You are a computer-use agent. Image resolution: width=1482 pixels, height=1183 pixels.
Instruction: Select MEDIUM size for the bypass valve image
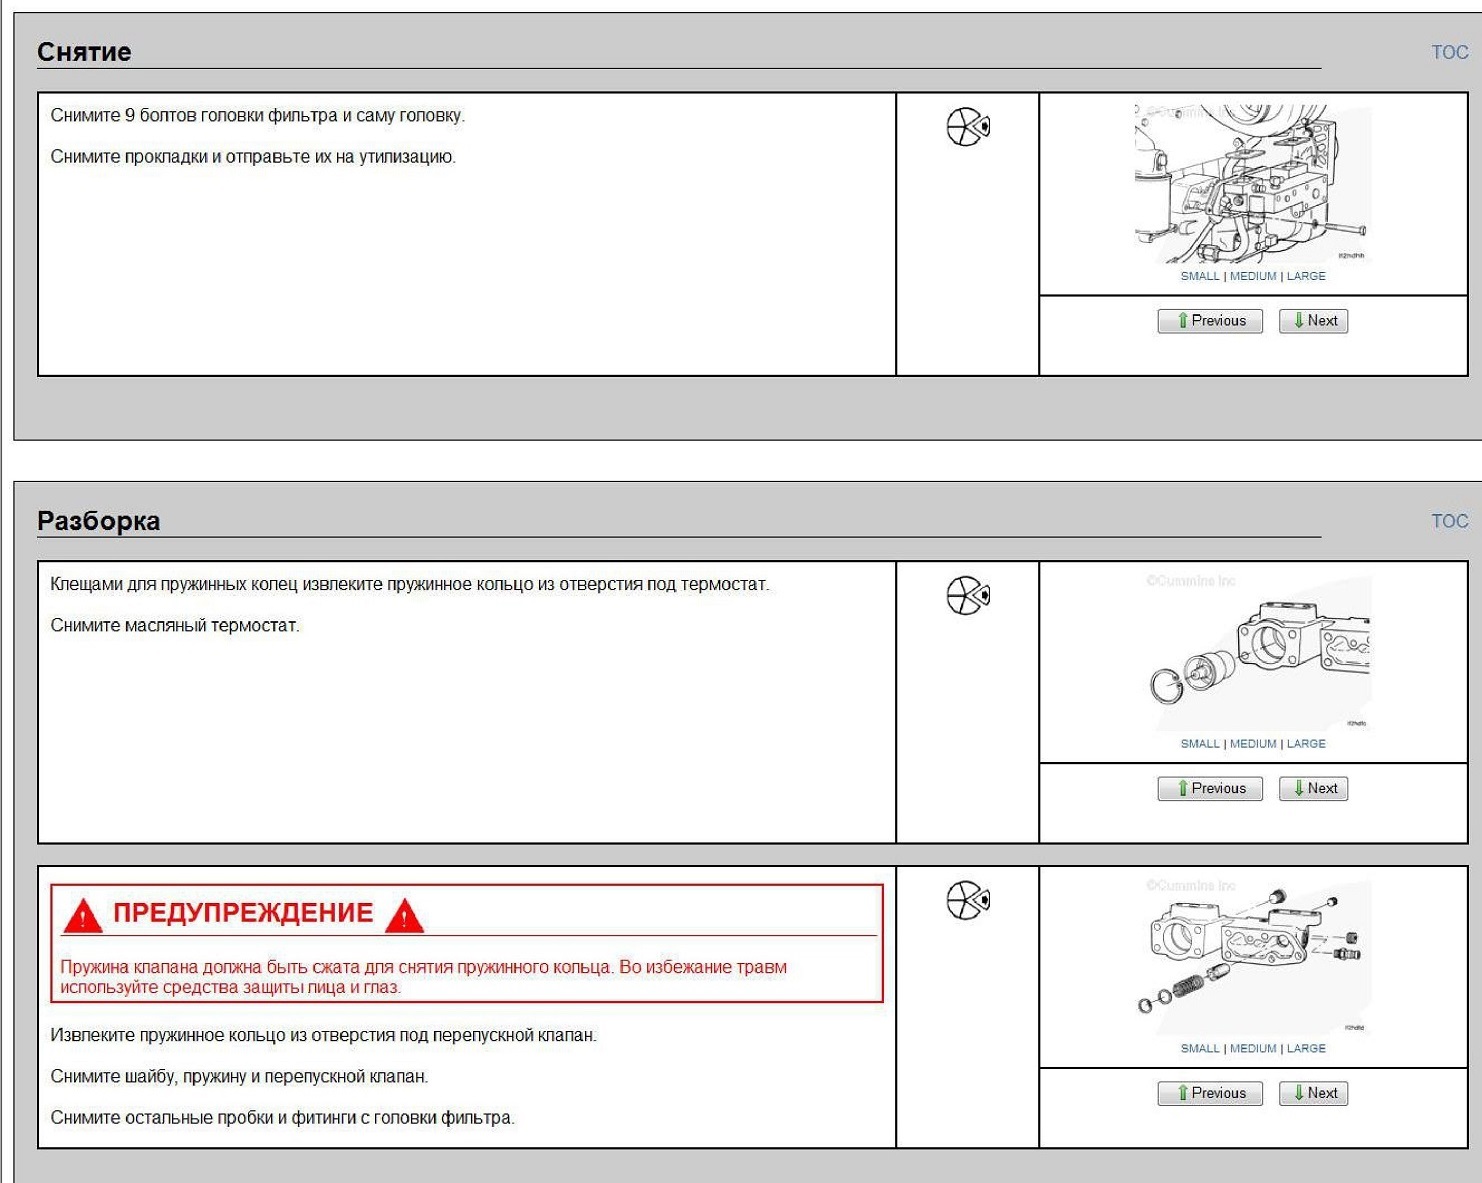click(1253, 1049)
